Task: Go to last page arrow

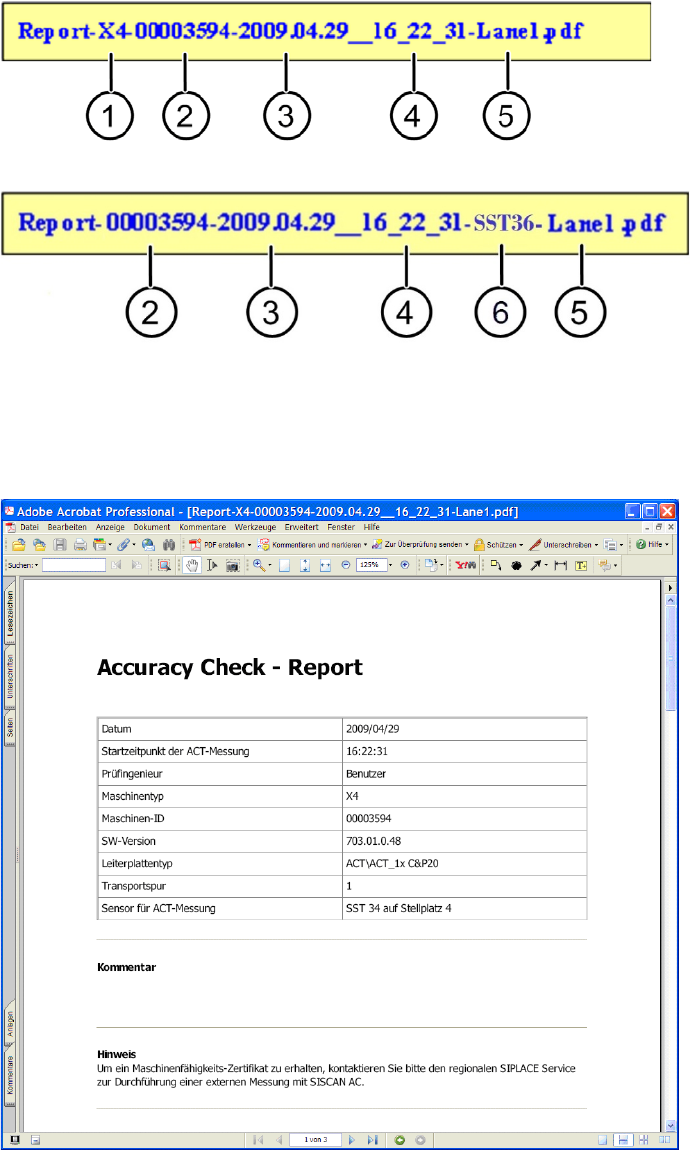Action: pos(372,1140)
